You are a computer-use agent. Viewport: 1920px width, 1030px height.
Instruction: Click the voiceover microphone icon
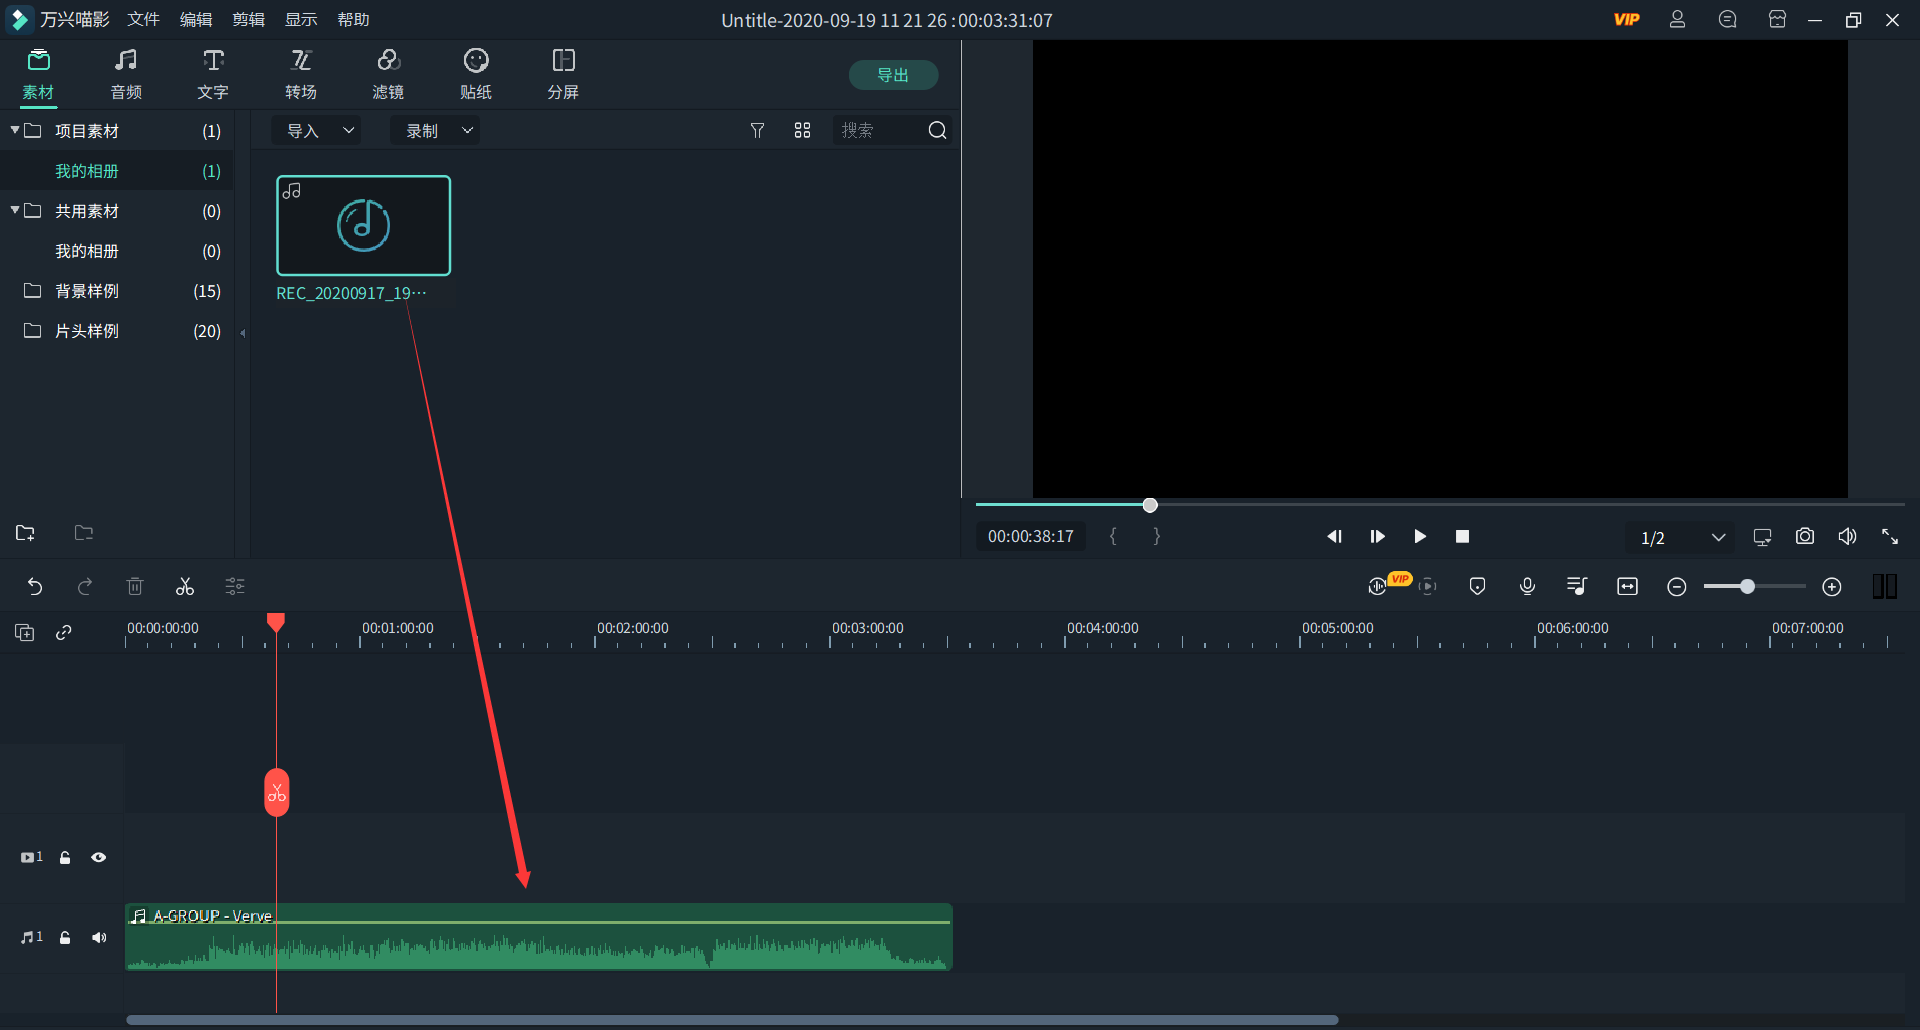1527,587
